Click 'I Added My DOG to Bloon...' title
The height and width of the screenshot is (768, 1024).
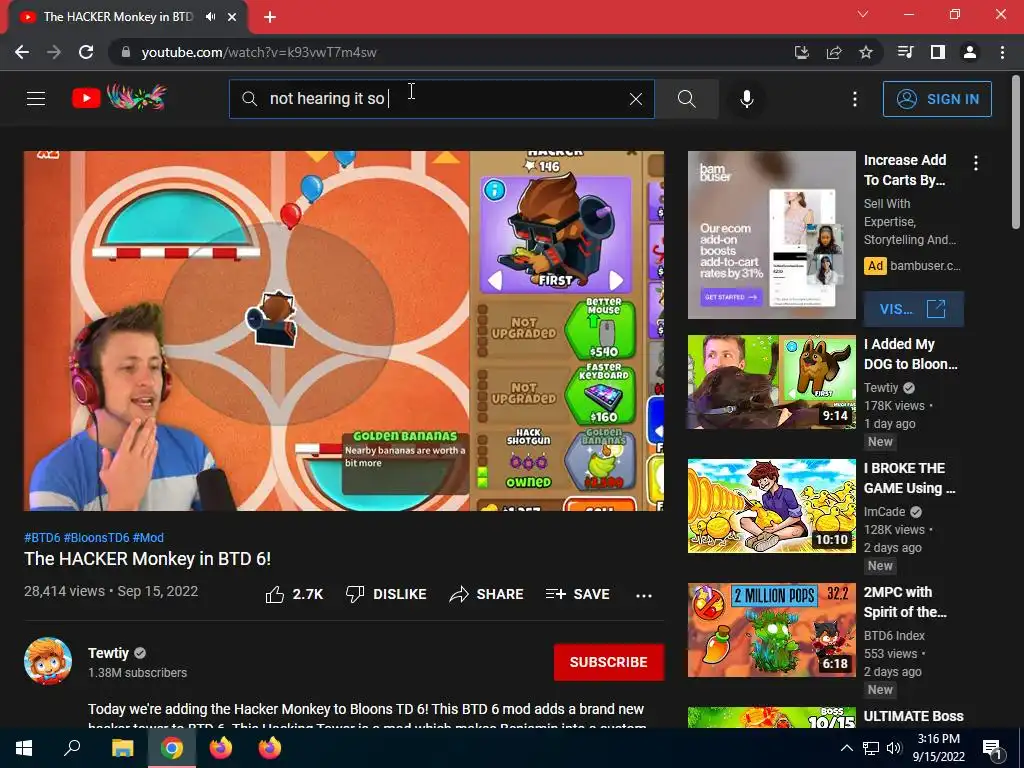910,354
